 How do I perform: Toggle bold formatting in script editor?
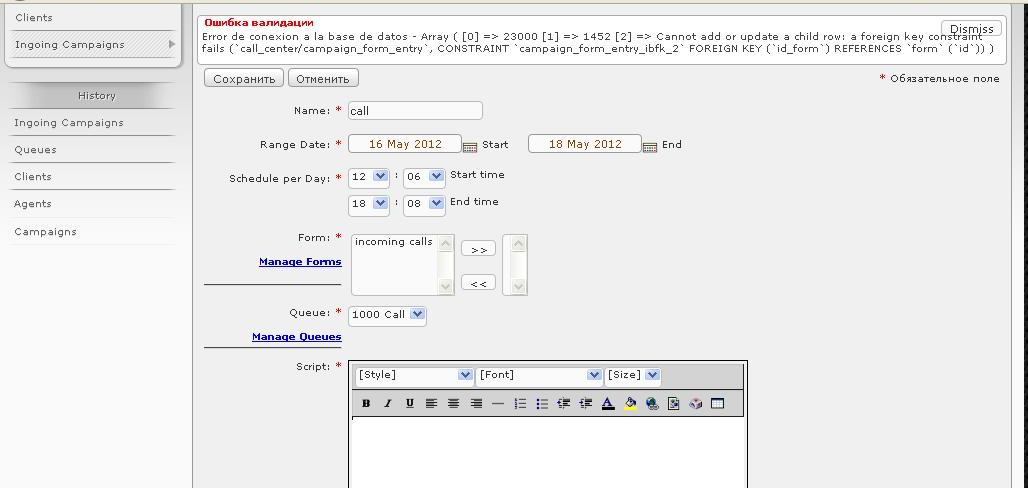tap(366, 403)
